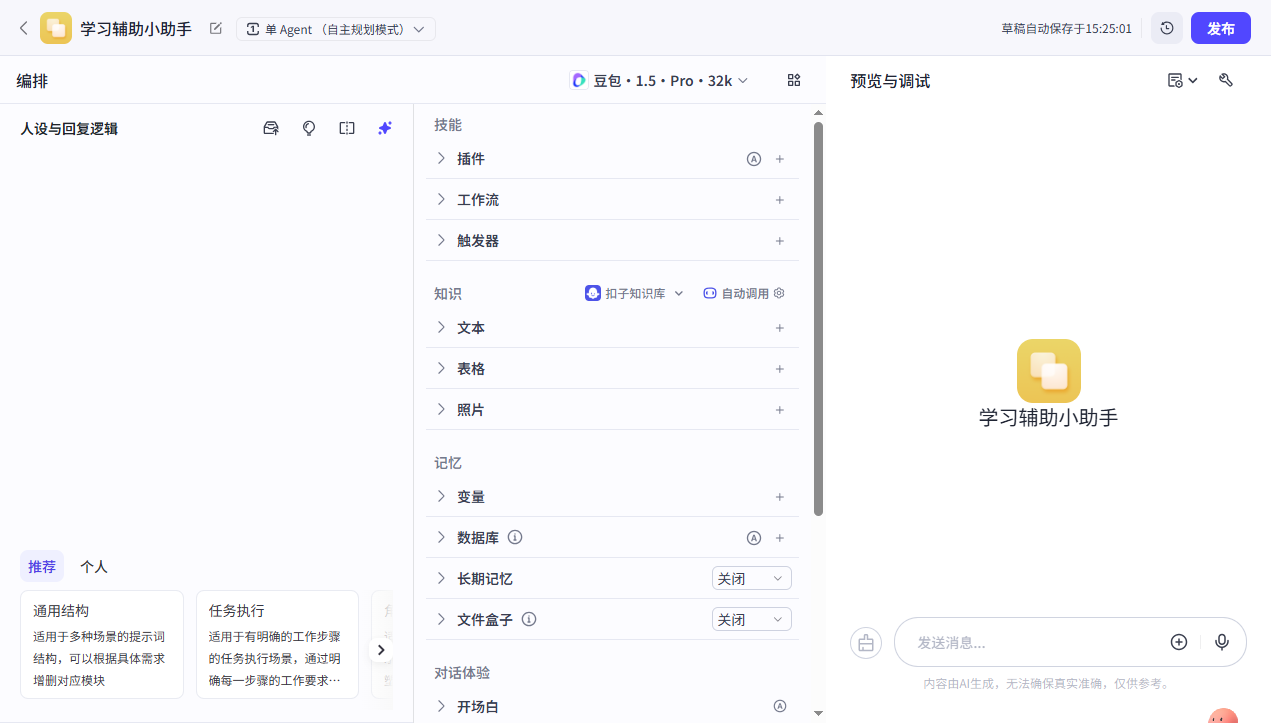This screenshot has width=1271, height=723.
Task: Click the edit pencil icon beside agent name
Action: [x=215, y=29]
